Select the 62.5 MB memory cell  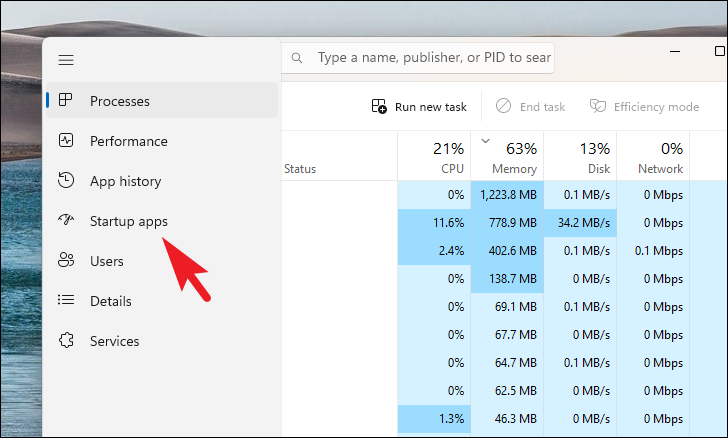tap(507, 391)
